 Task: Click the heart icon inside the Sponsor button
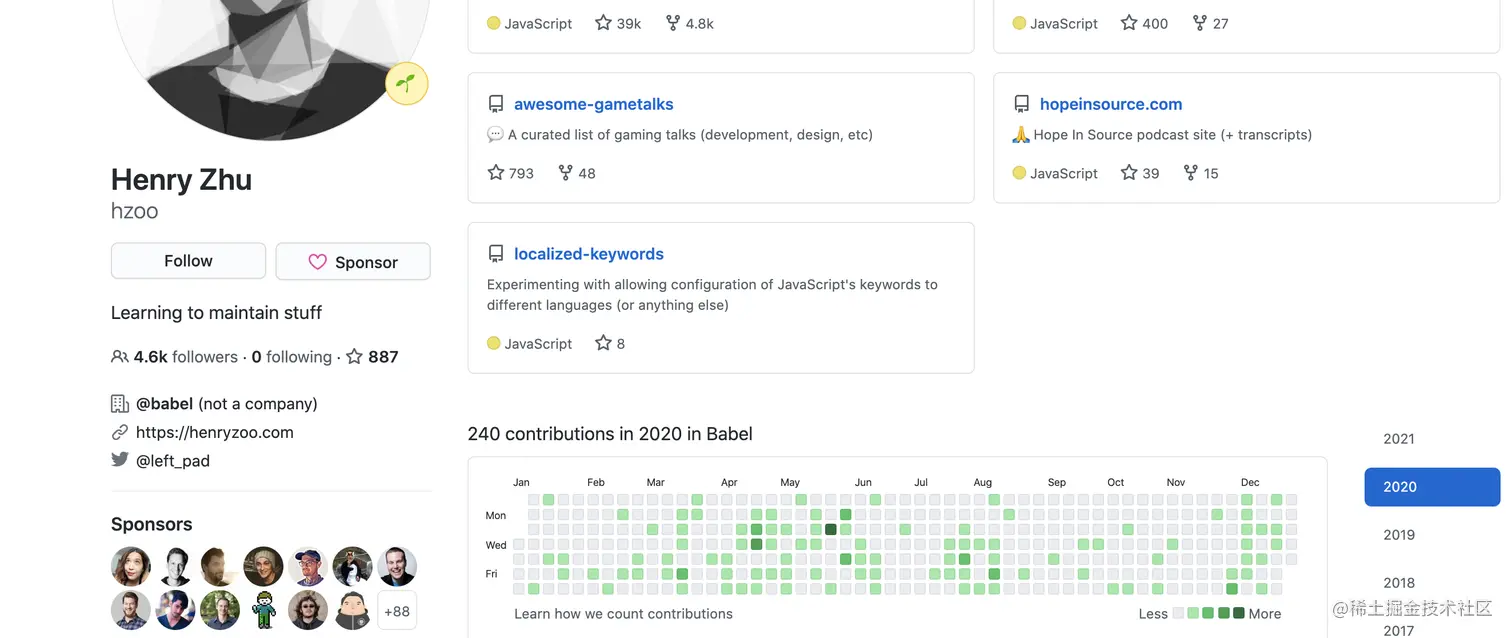click(318, 262)
